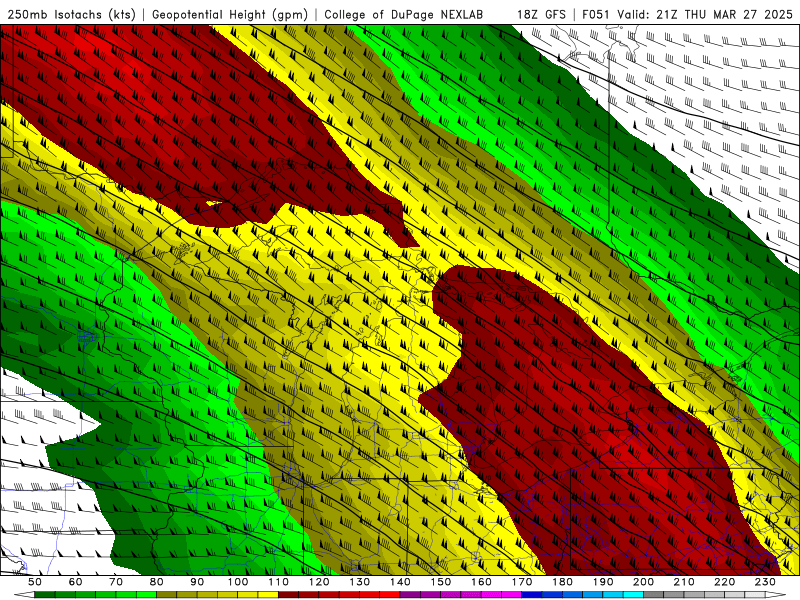Click the 170 label on the color scale
This screenshot has width=800, height=600.
[x=522, y=582]
